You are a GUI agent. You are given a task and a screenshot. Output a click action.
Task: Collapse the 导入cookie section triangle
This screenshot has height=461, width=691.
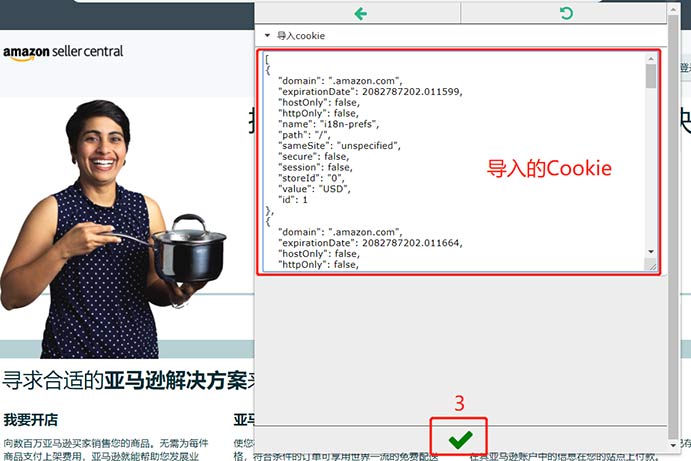(x=268, y=36)
